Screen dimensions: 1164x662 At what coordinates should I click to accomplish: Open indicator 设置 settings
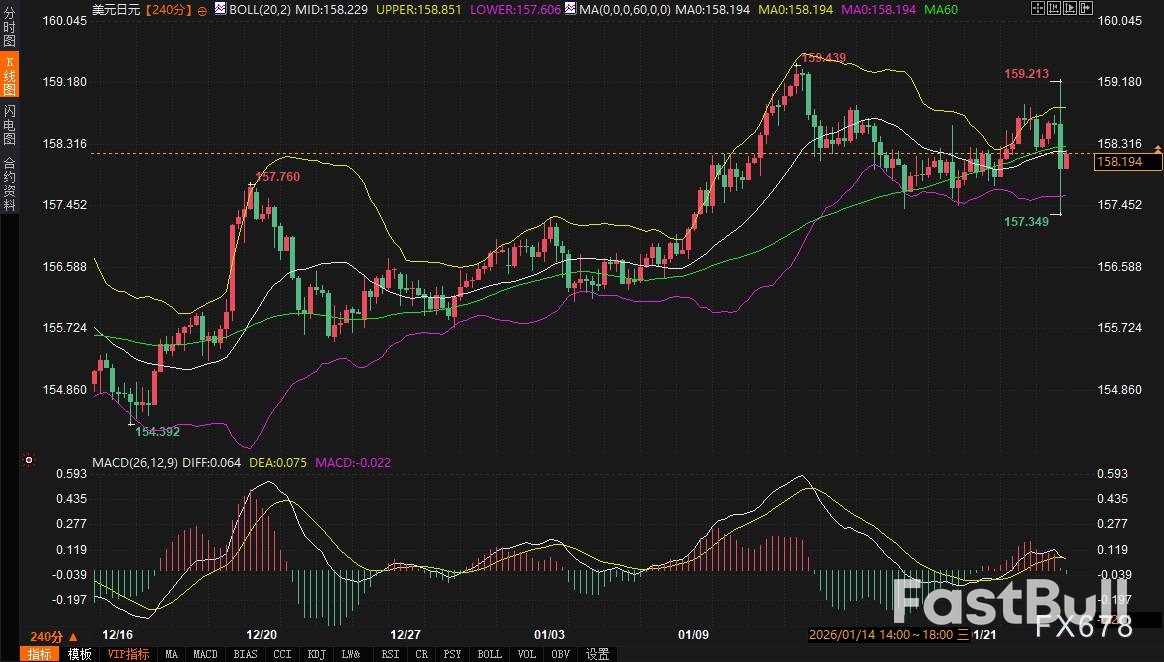(x=597, y=654)
